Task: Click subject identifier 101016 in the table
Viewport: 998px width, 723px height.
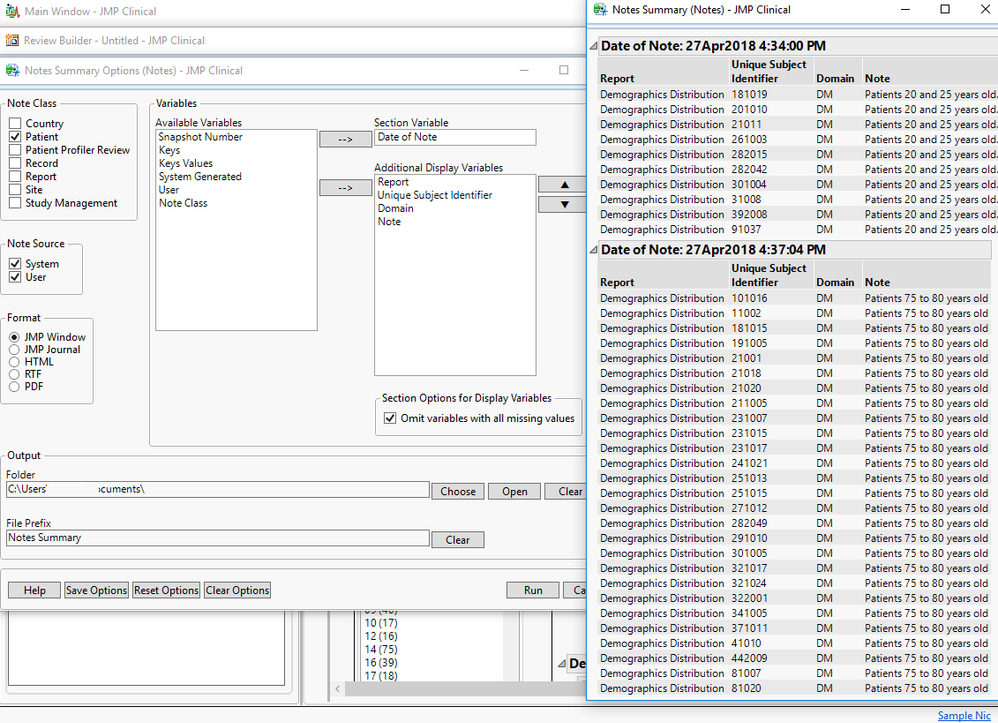Action: click(x=749, y=298)
